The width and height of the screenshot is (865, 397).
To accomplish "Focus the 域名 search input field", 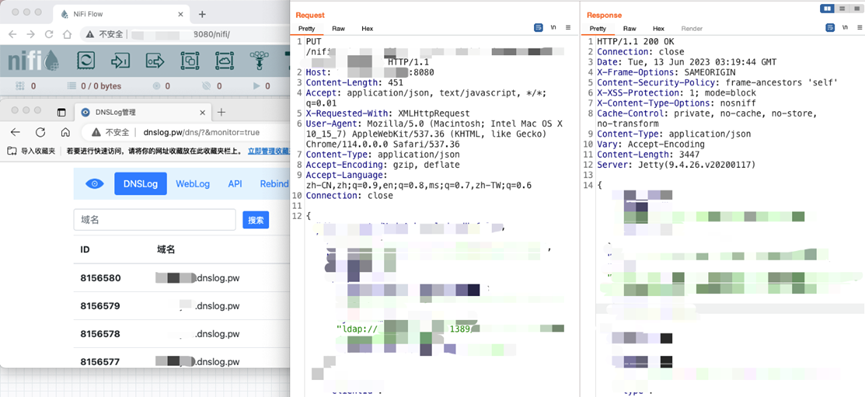I will 154,219.
